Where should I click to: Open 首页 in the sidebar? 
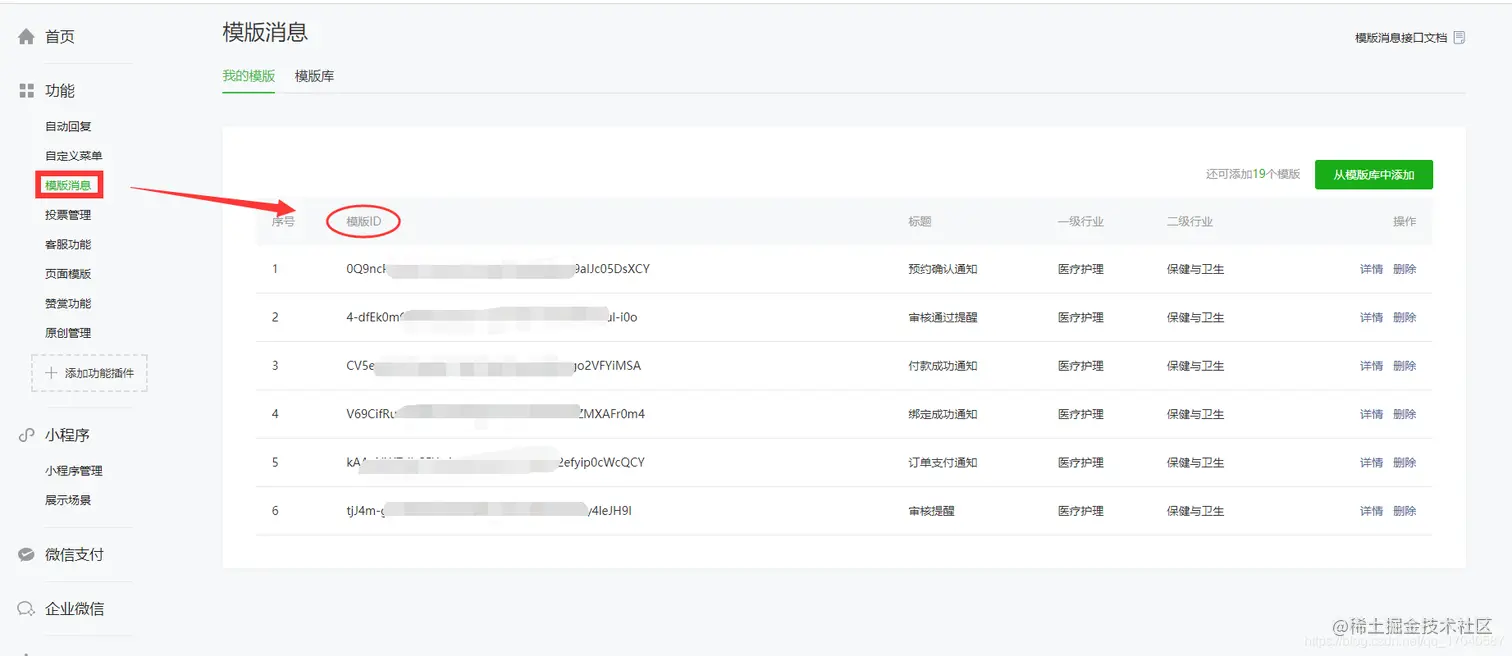60,37
